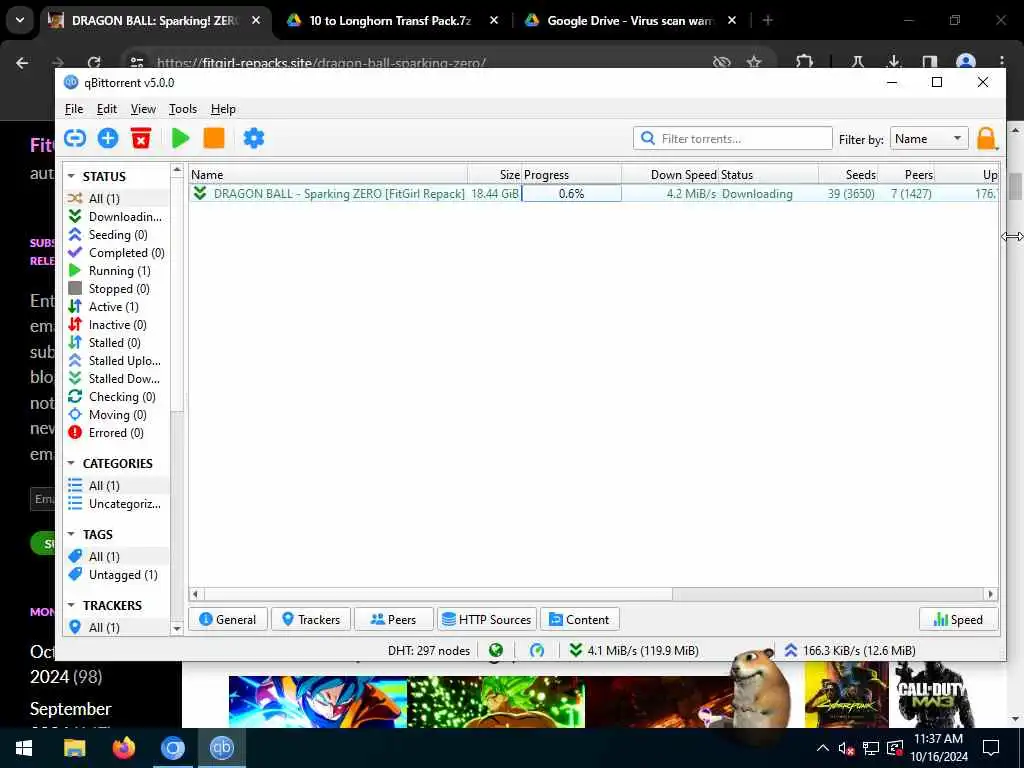This screenshot has width=1024, height=768.
Task: Click the green Start torrent play icon
Action: click(180, 138)
